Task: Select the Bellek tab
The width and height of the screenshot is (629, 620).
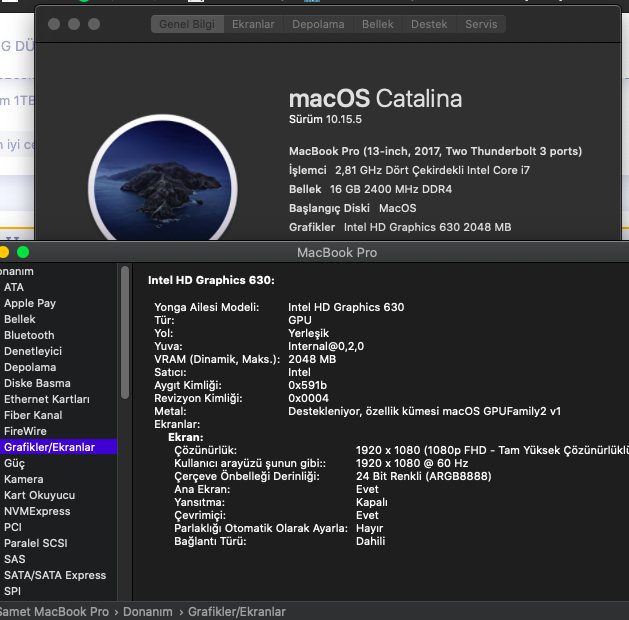Action: (x=377, y=24)
